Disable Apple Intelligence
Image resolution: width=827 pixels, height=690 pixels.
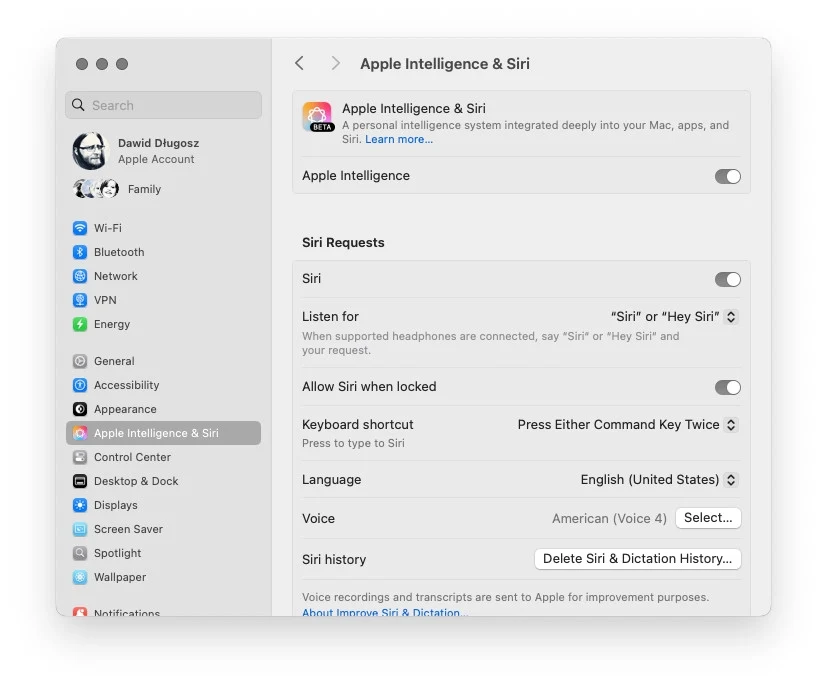(x=728, y=176)
